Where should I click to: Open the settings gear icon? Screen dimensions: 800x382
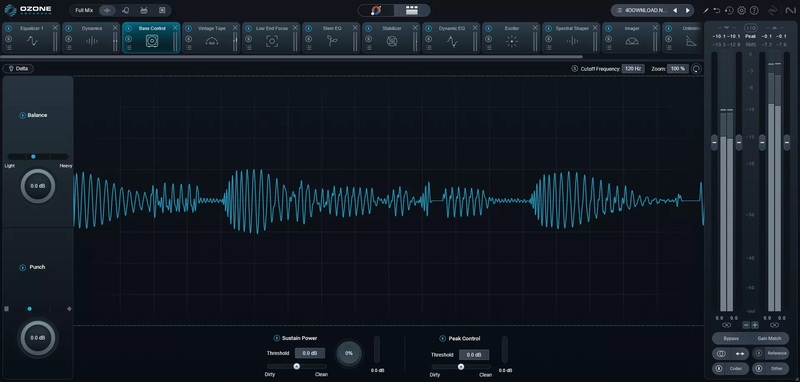click(742, 10)
